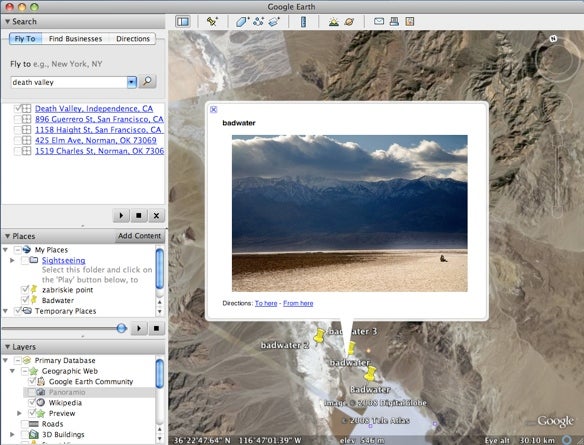This screenshot has width=584, height=445.
Task: Clear the search results with X button
Action: (x=156, y=215)
